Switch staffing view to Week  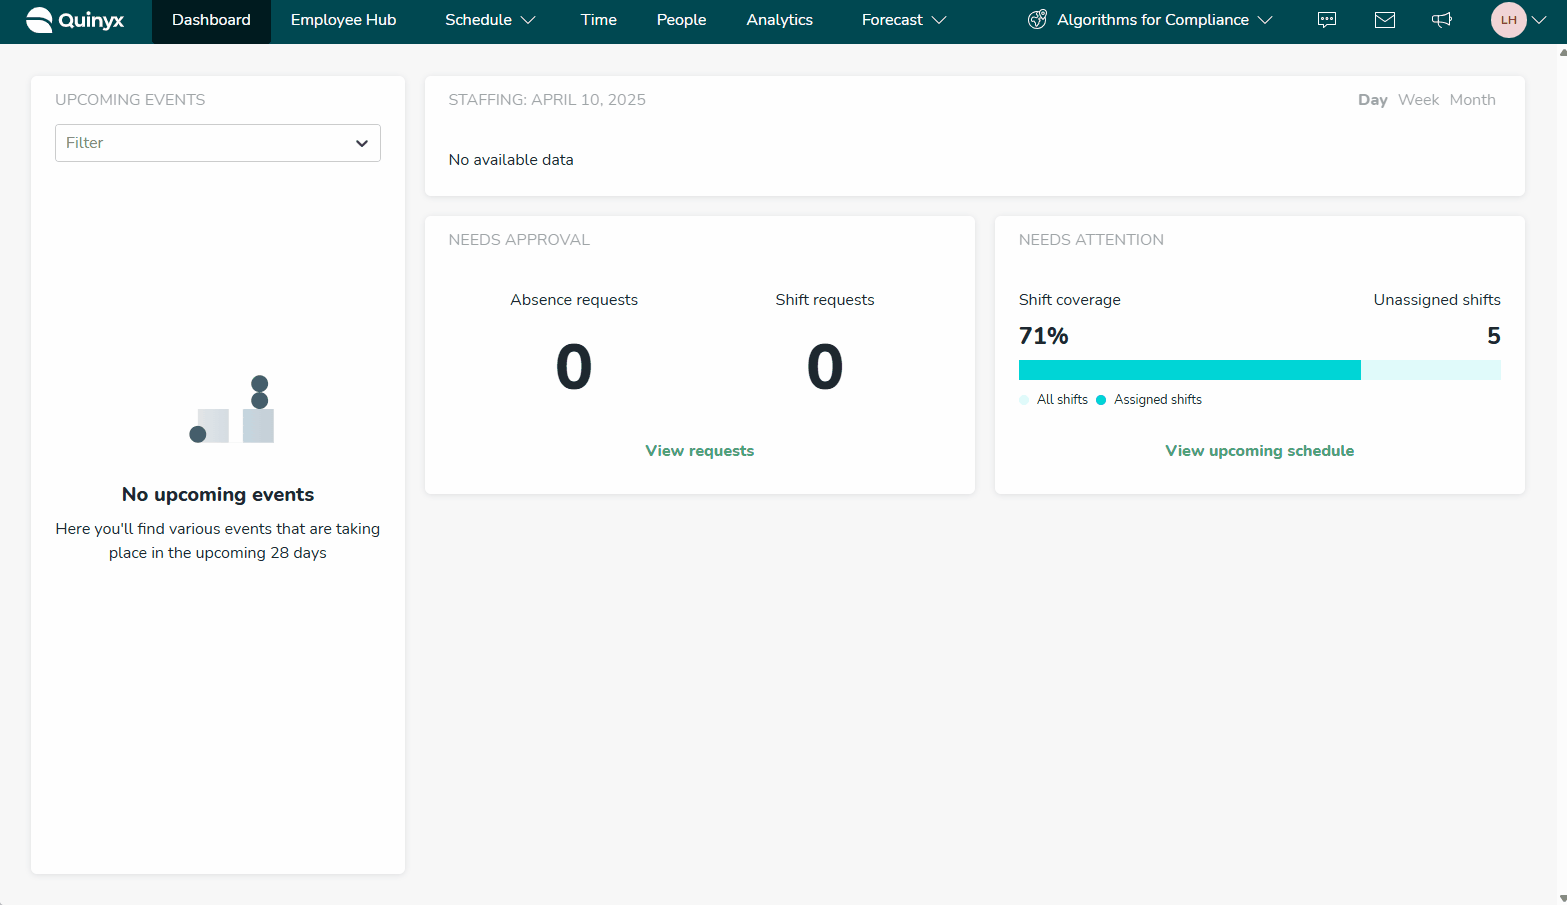1418,100
